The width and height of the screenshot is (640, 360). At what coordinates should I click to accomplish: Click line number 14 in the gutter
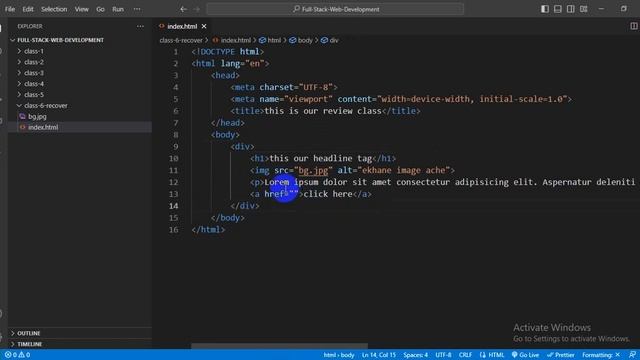(173, 206)
